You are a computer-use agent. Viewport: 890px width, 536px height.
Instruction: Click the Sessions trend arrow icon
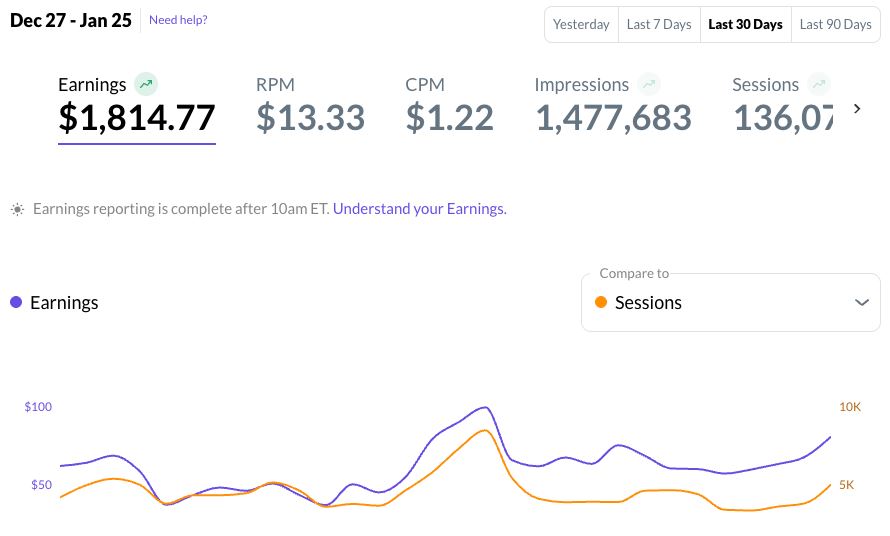[819, 84]
